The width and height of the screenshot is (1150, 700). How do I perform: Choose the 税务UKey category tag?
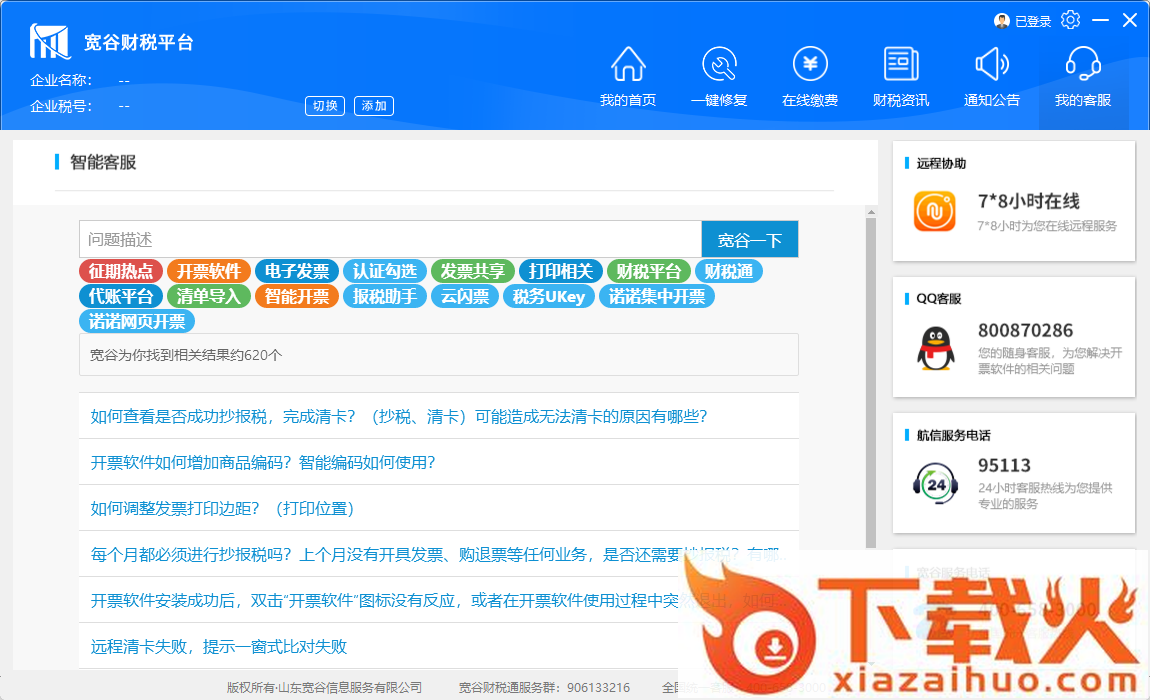click(x=549, y=296)
